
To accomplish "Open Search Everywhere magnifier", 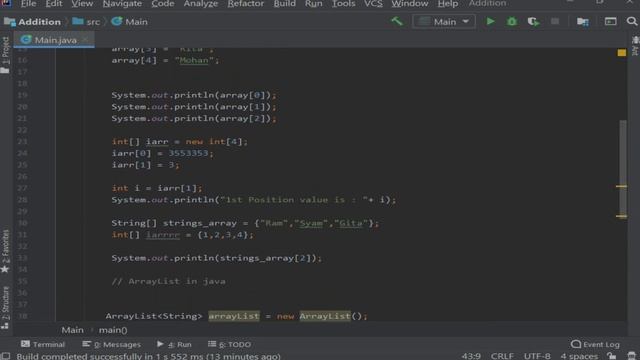I will pyautogui.click(x=632, y=21).
